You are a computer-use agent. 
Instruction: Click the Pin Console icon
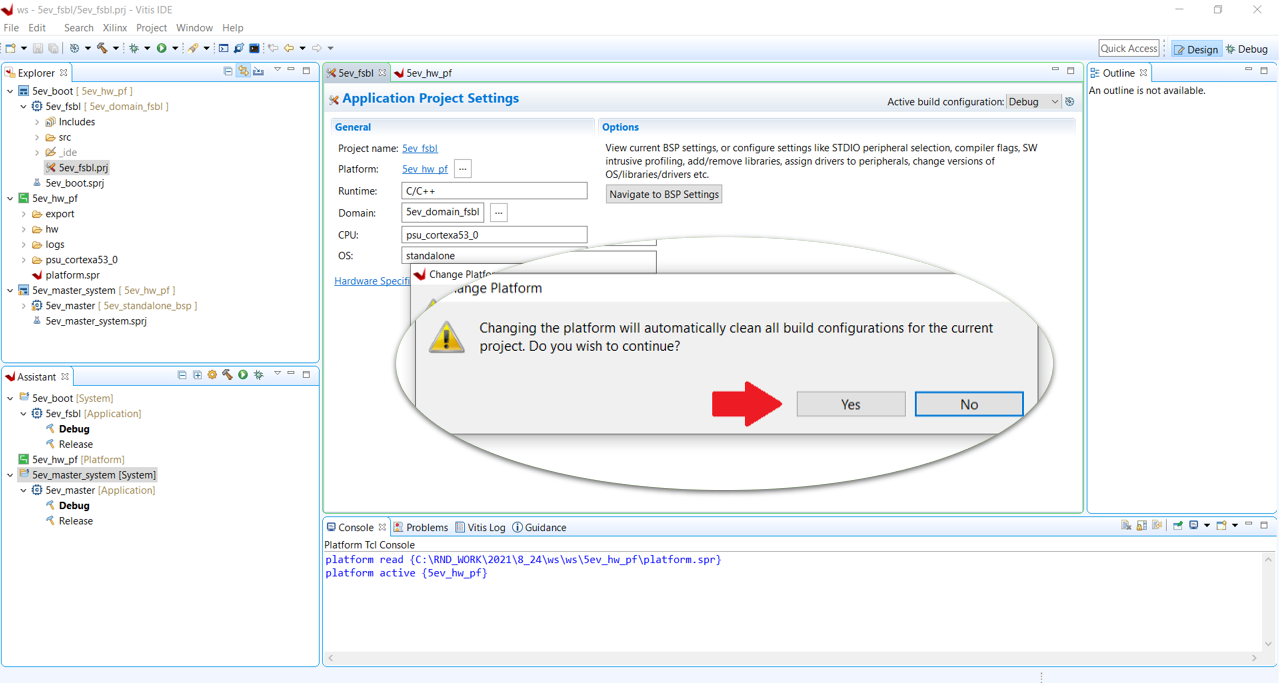(x=1178, y=525)
